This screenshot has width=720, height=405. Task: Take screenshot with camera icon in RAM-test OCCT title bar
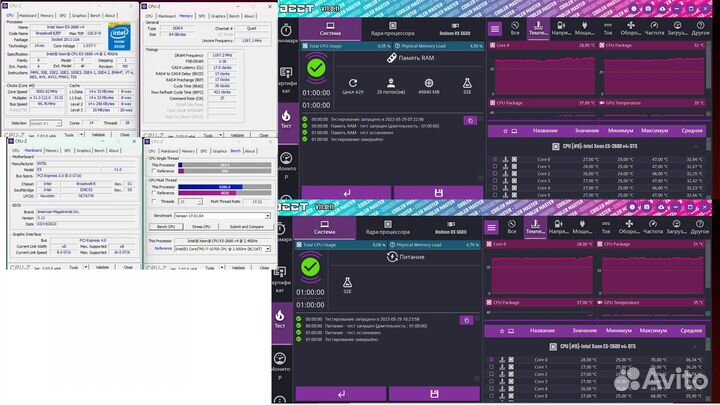click(648, 9)
